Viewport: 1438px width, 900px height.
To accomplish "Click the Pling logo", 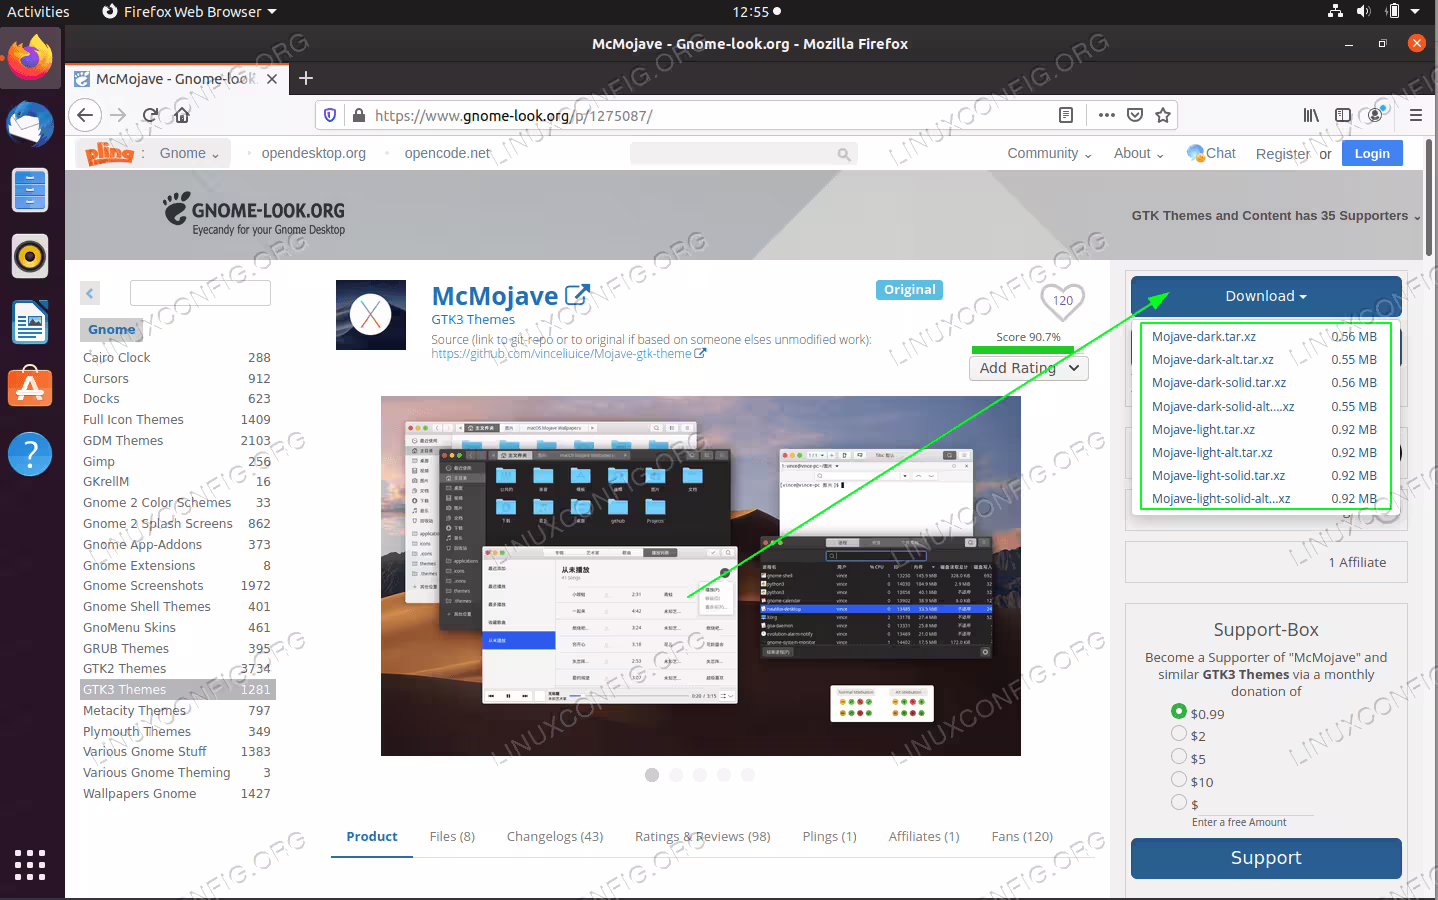I will point(110,153).
